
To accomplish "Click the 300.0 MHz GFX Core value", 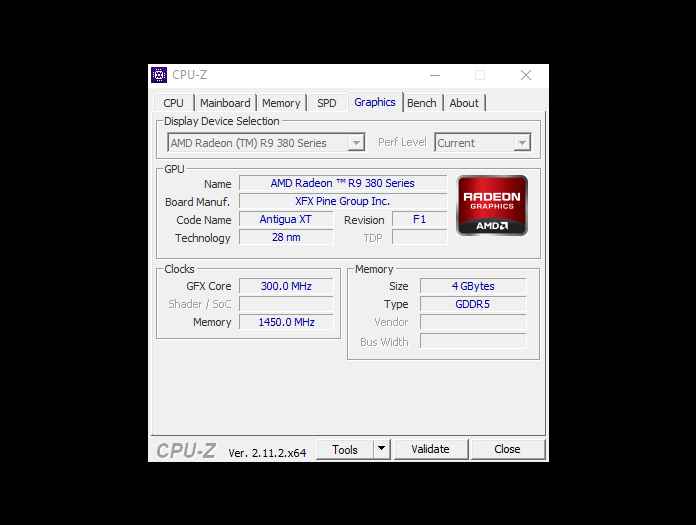I will click(x=286, y=286).
